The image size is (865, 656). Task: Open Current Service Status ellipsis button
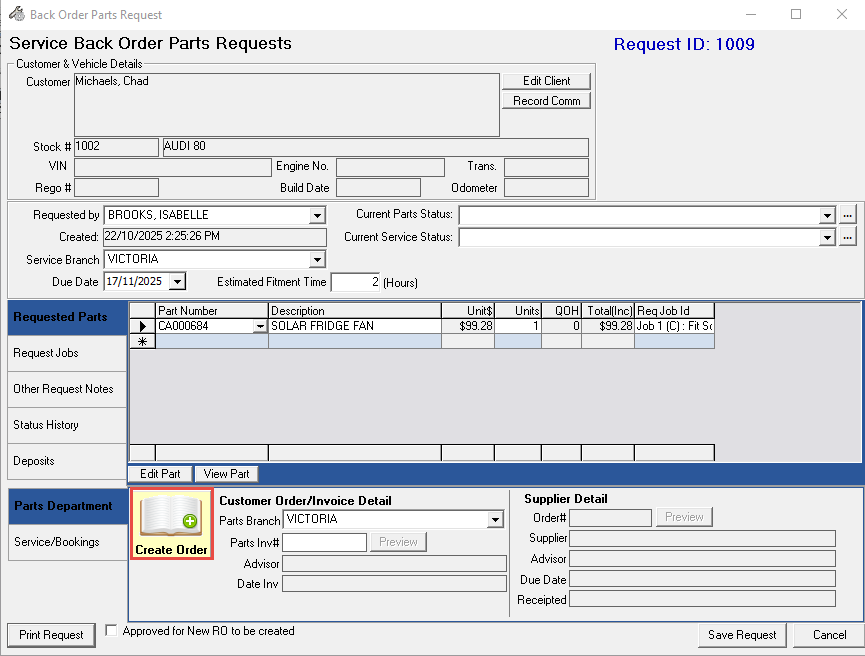pos(848,237)
